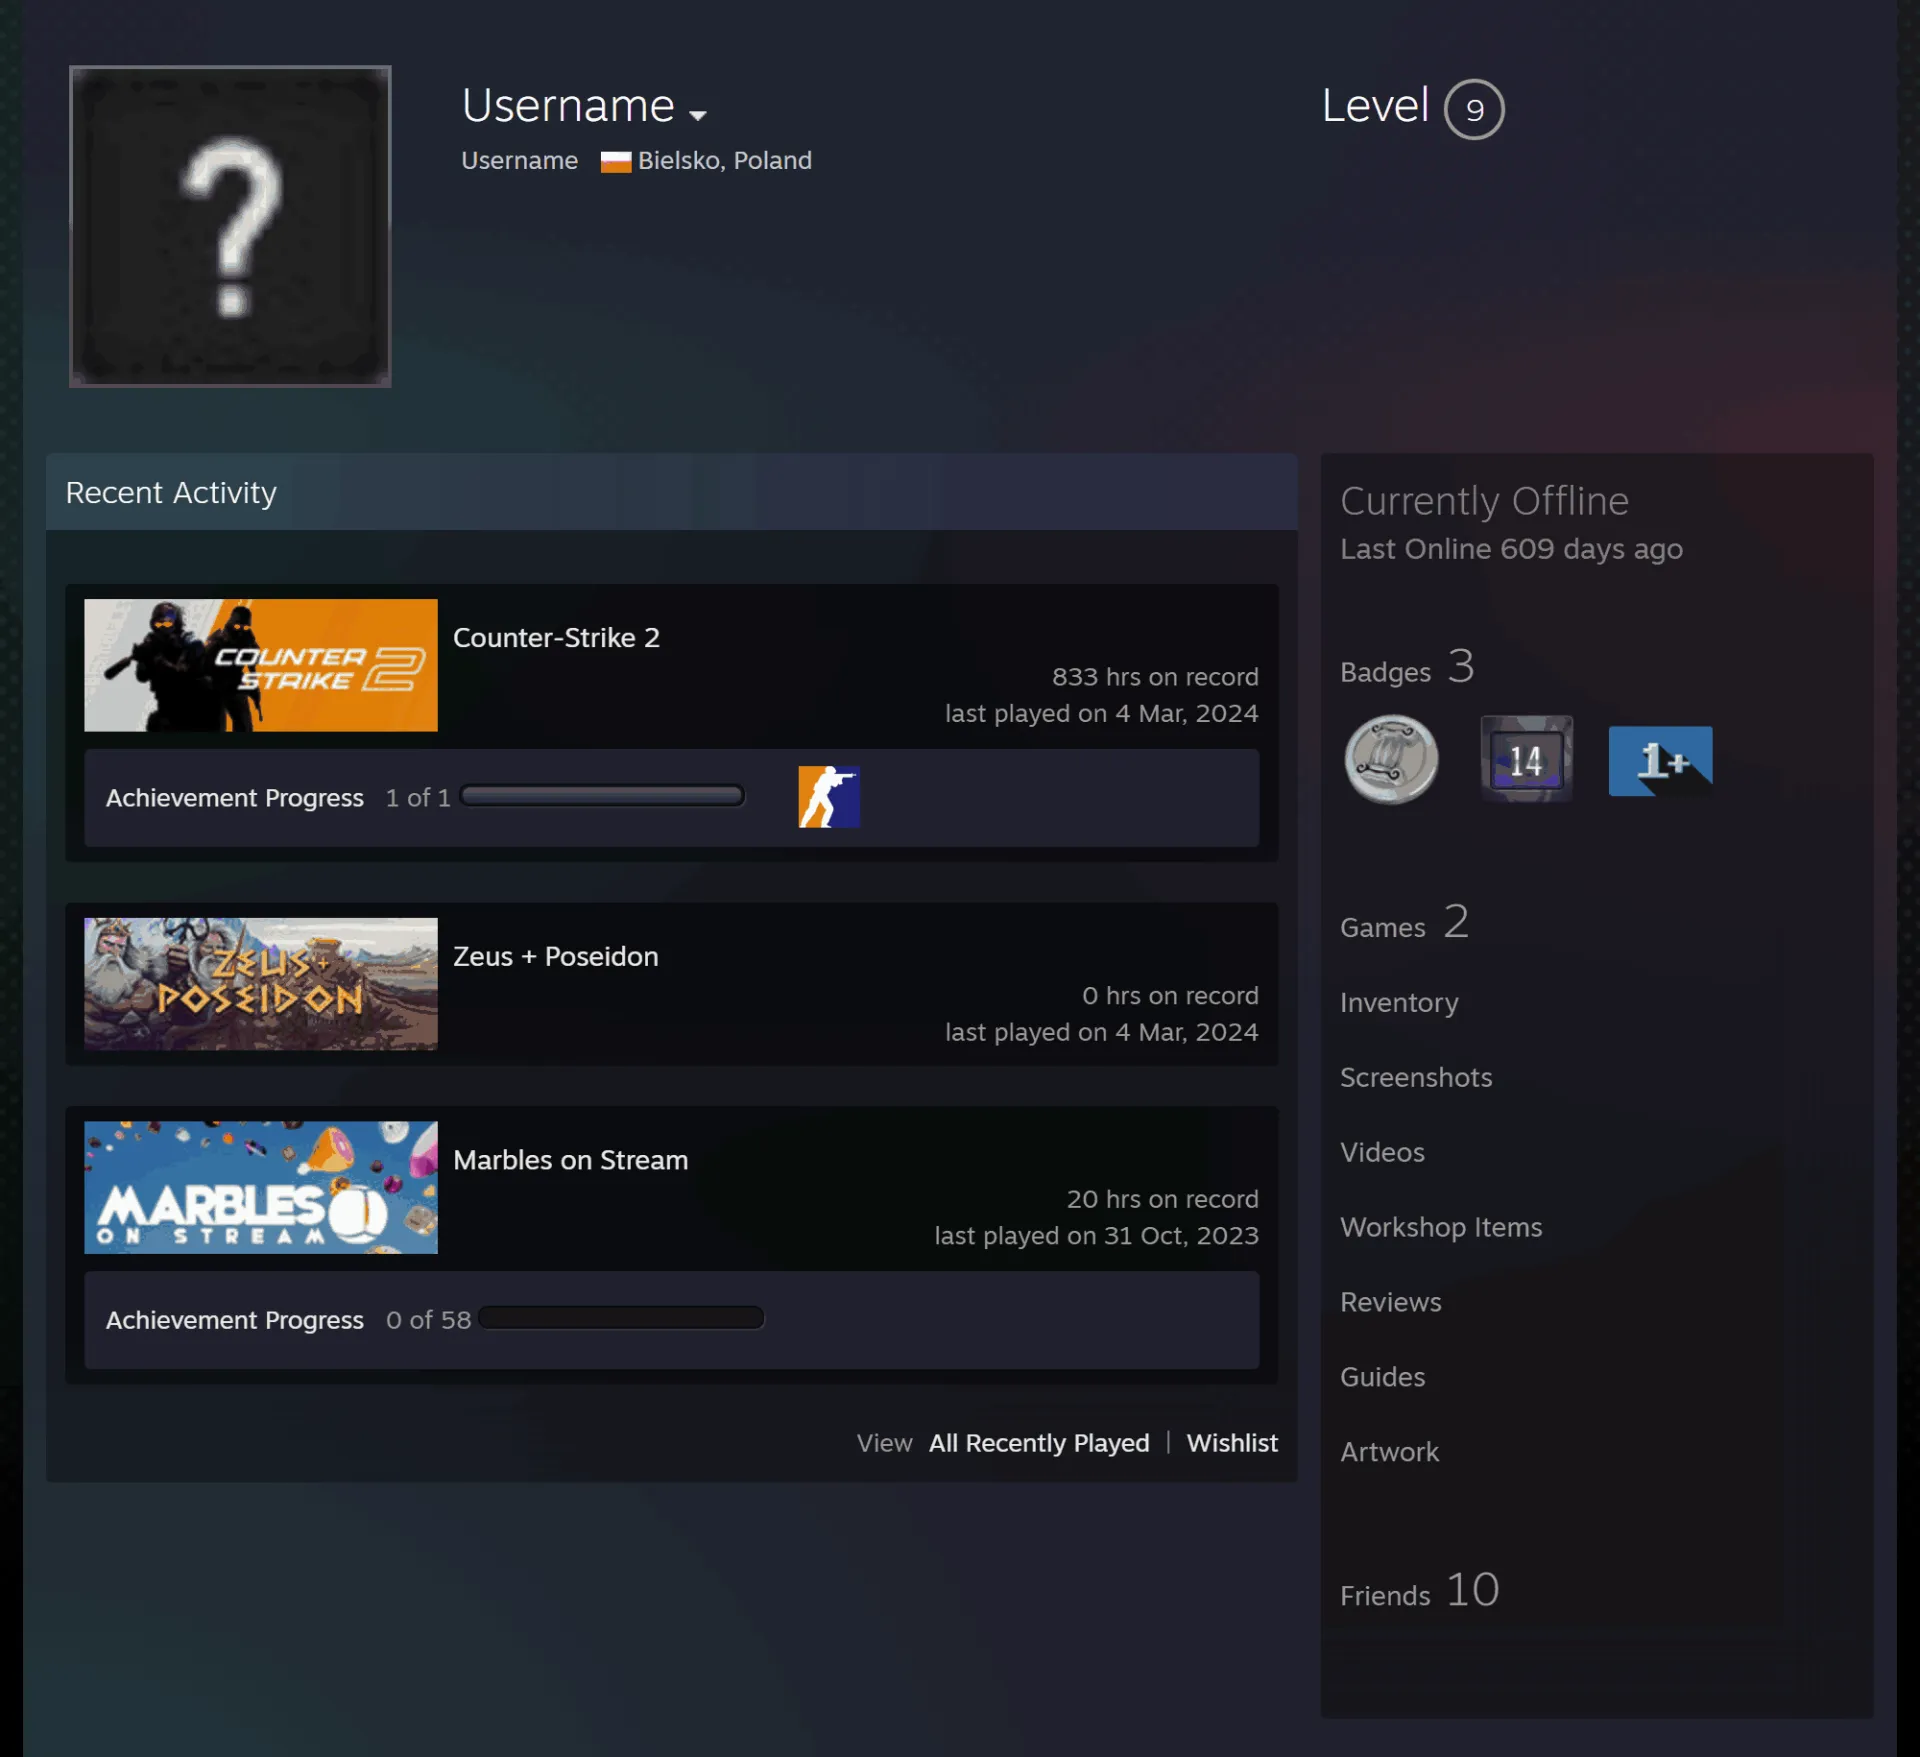Open the Marbles on Stream game banner
Screen dimensions: 1920x1757
(261, 1187)
